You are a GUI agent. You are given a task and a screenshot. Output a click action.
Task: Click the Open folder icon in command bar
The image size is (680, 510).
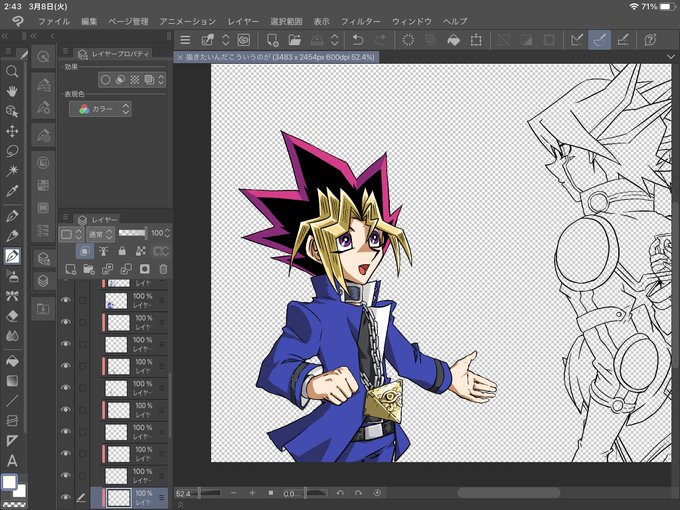[294, 40]
